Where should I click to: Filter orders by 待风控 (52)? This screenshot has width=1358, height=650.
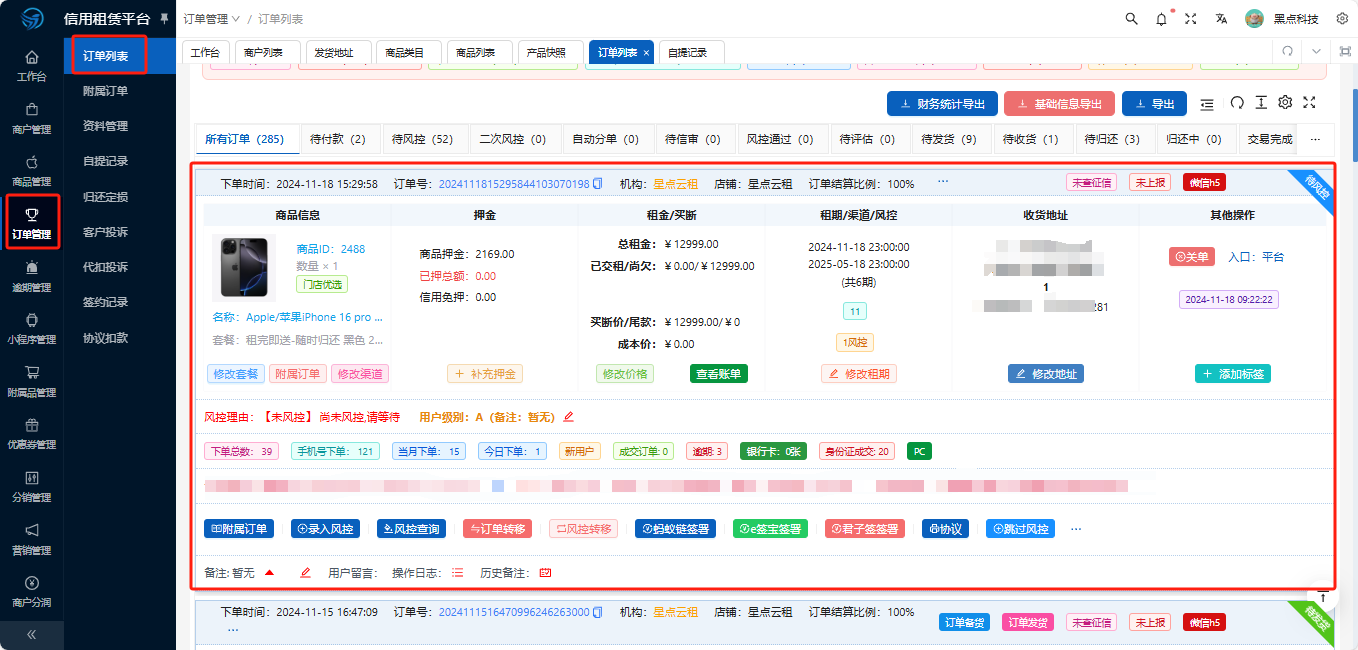(x=422, y=139)
